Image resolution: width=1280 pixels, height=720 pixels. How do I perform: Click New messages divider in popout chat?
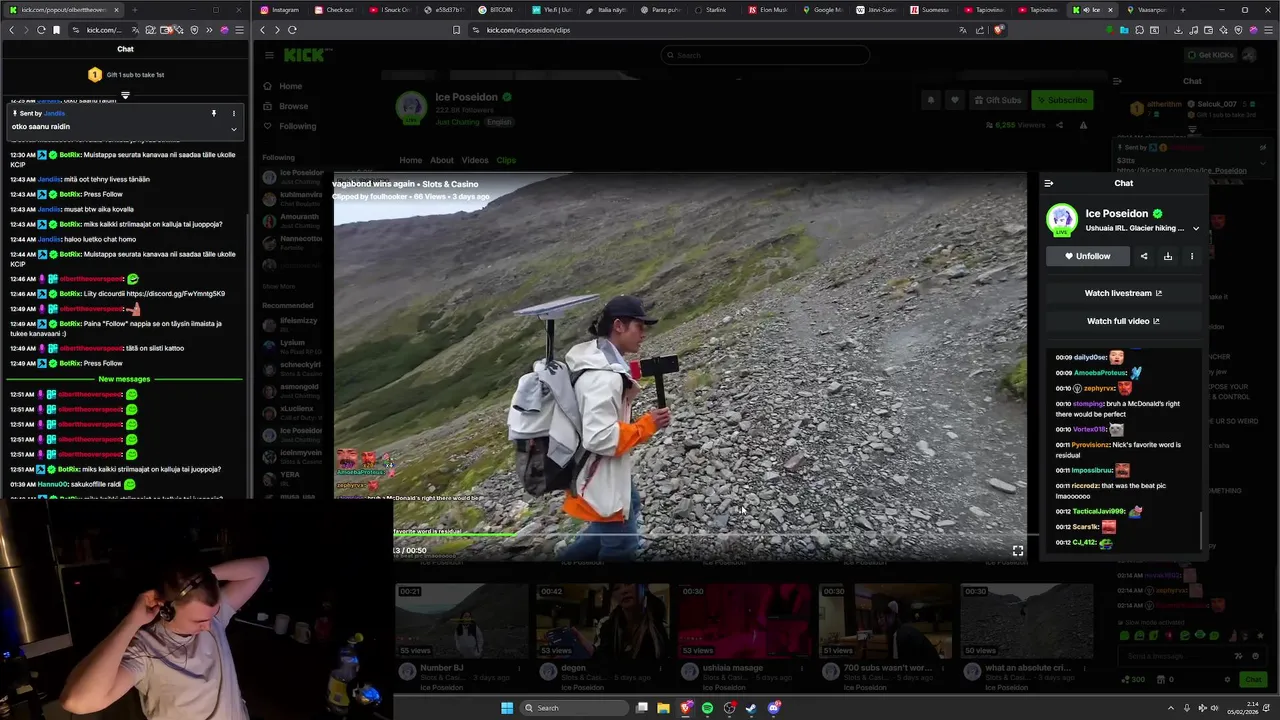tap(124, 379)
